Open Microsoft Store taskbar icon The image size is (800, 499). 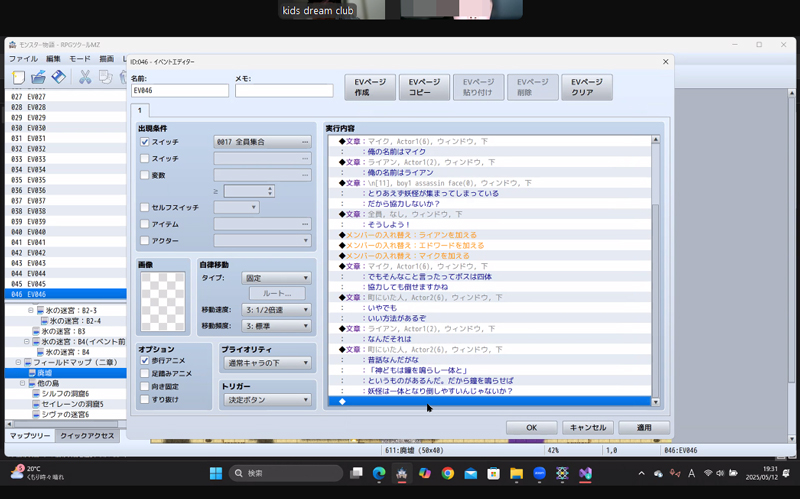pyautogui.click(x=493, y=473)
